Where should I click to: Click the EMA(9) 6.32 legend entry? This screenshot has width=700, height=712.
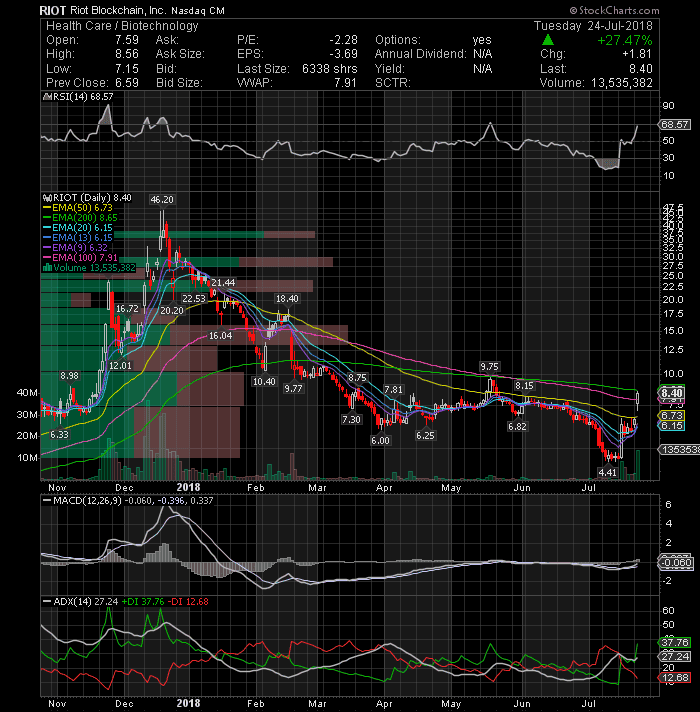[75, 247]
